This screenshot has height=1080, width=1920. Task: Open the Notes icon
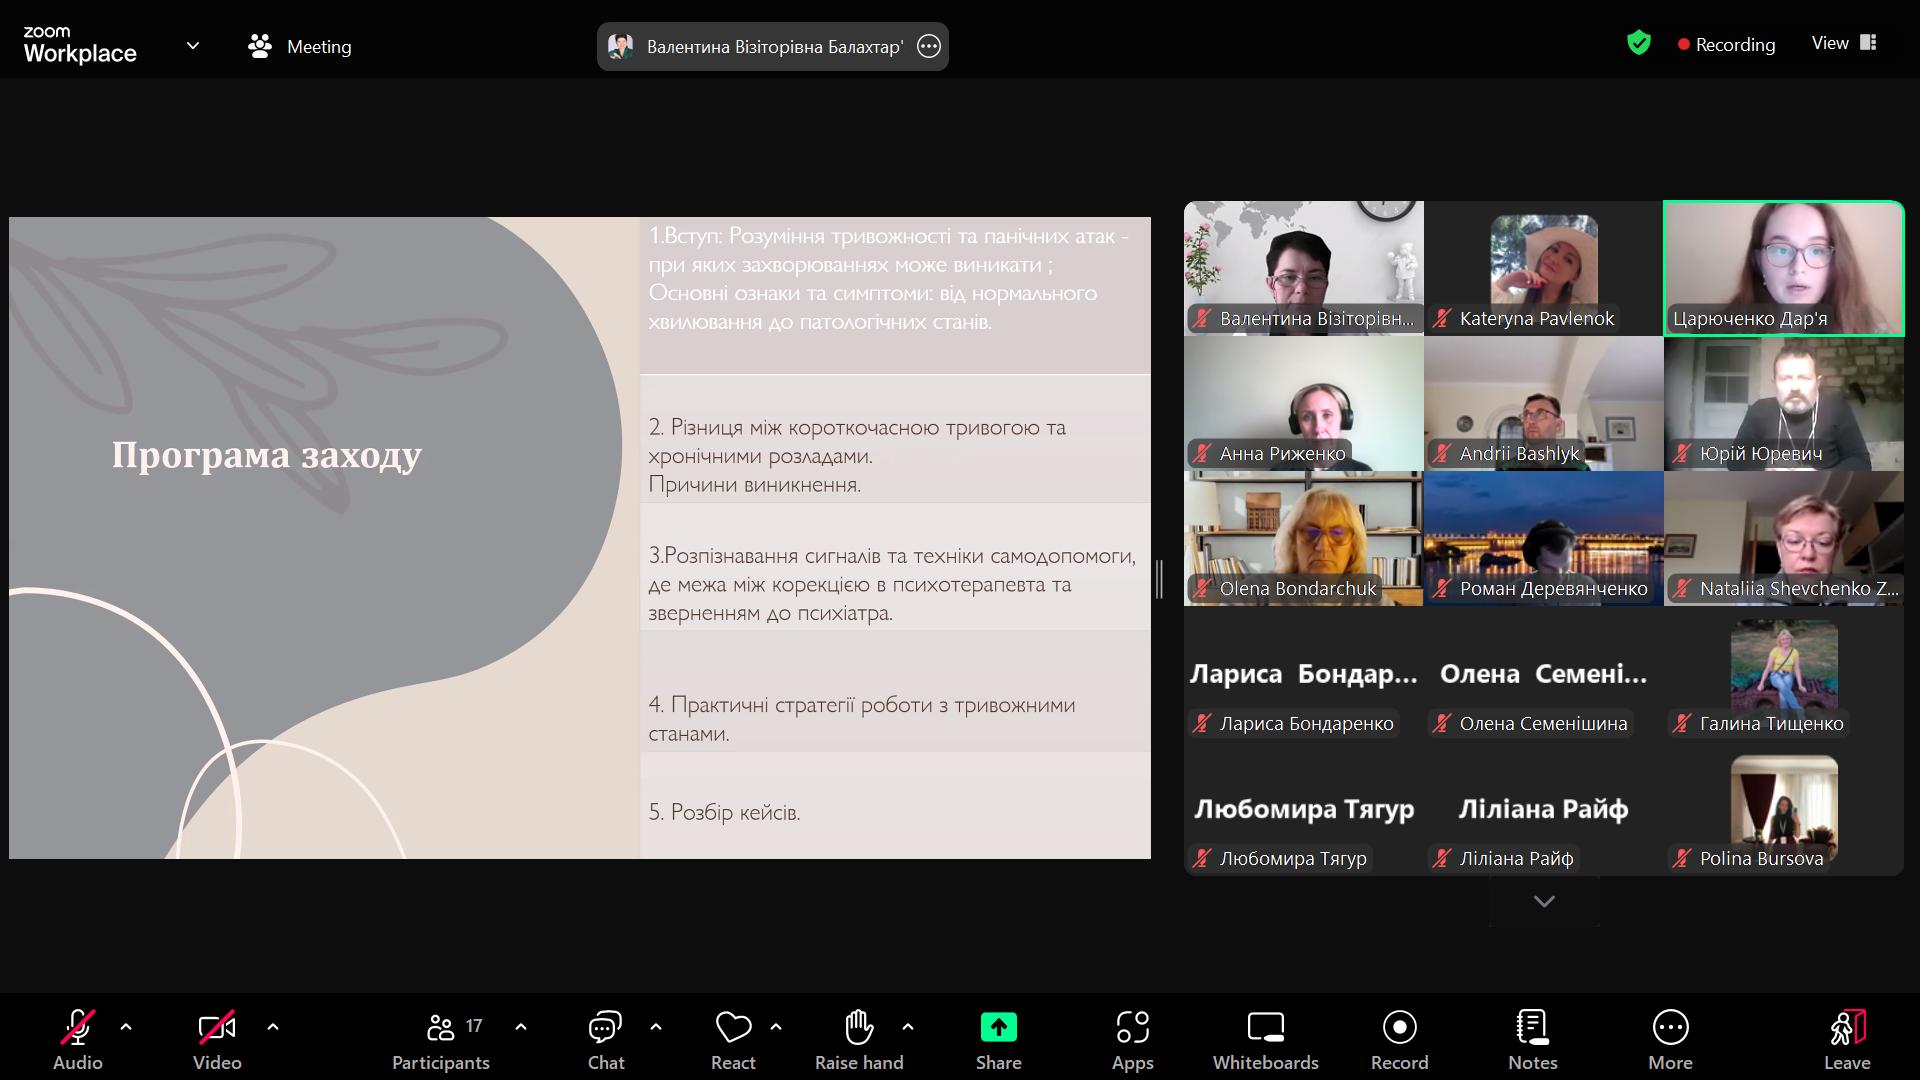click(x=1532, y=1027)
